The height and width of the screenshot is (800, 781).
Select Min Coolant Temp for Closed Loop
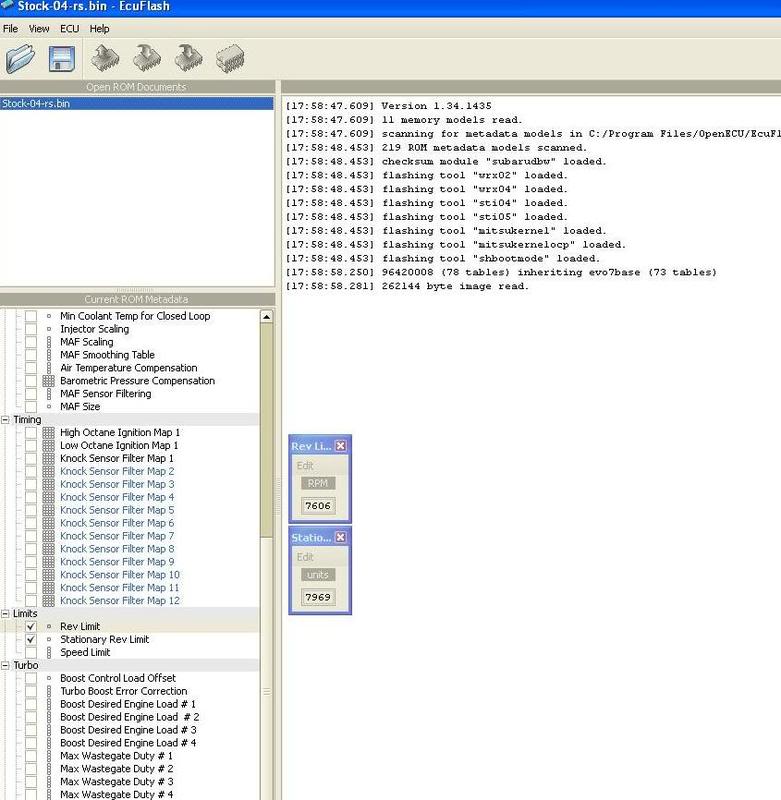tap(135, 316)
